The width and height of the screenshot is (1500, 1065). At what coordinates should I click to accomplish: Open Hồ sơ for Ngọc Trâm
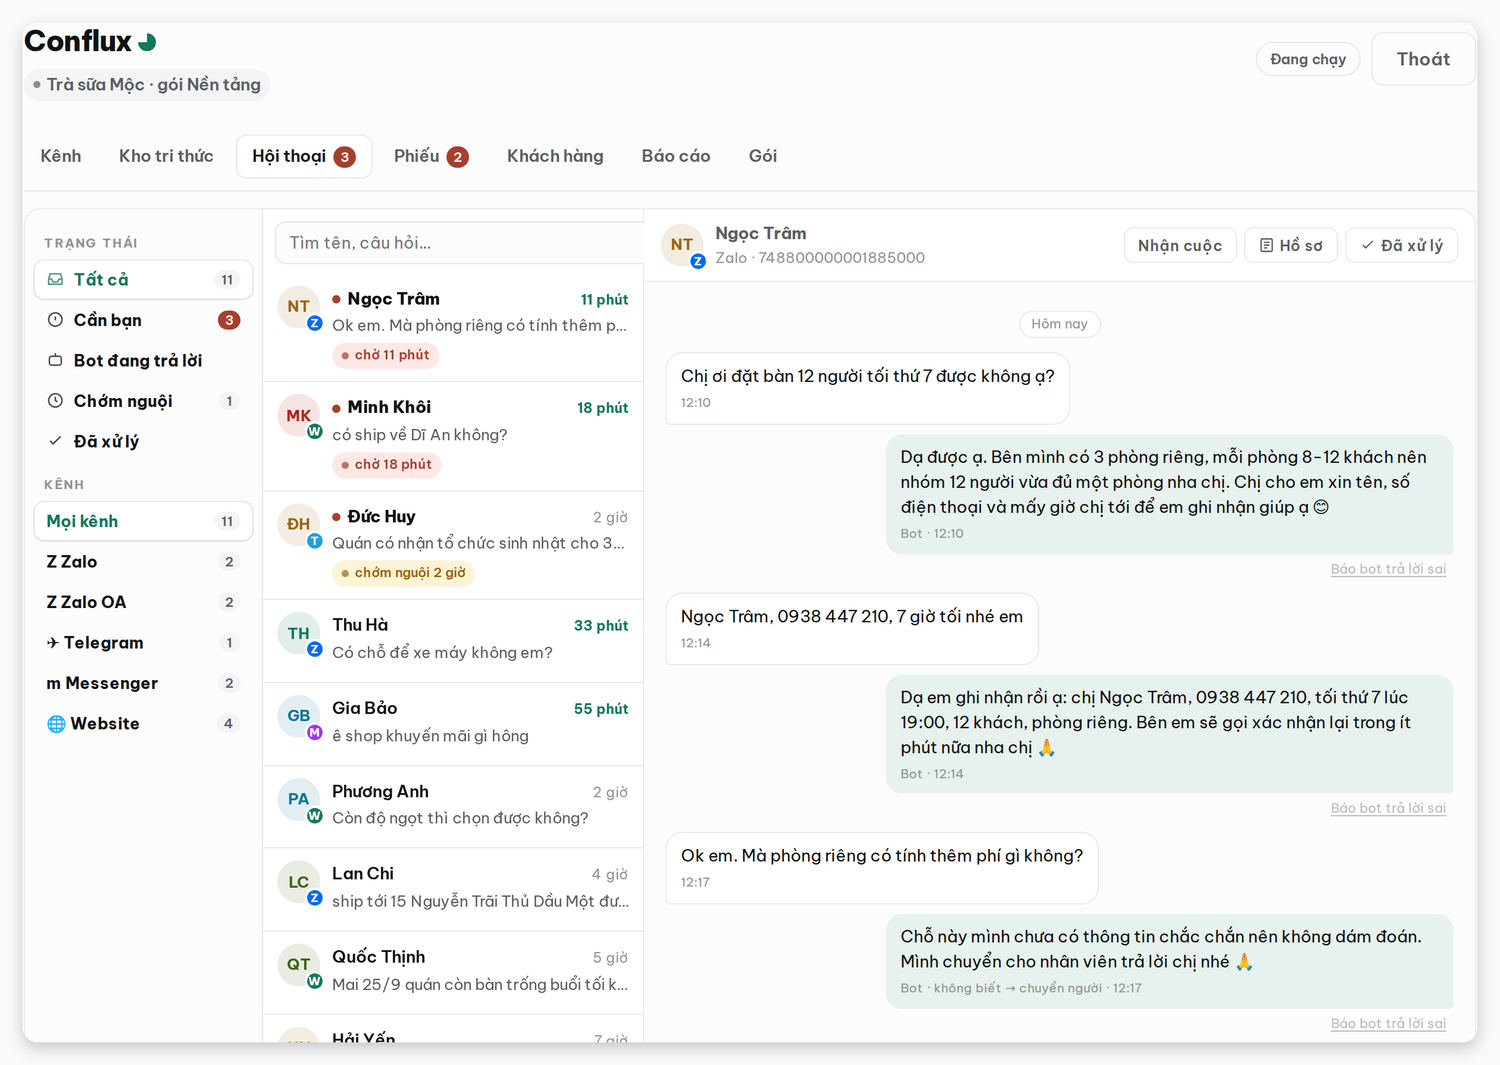(x=1291, y=246)
